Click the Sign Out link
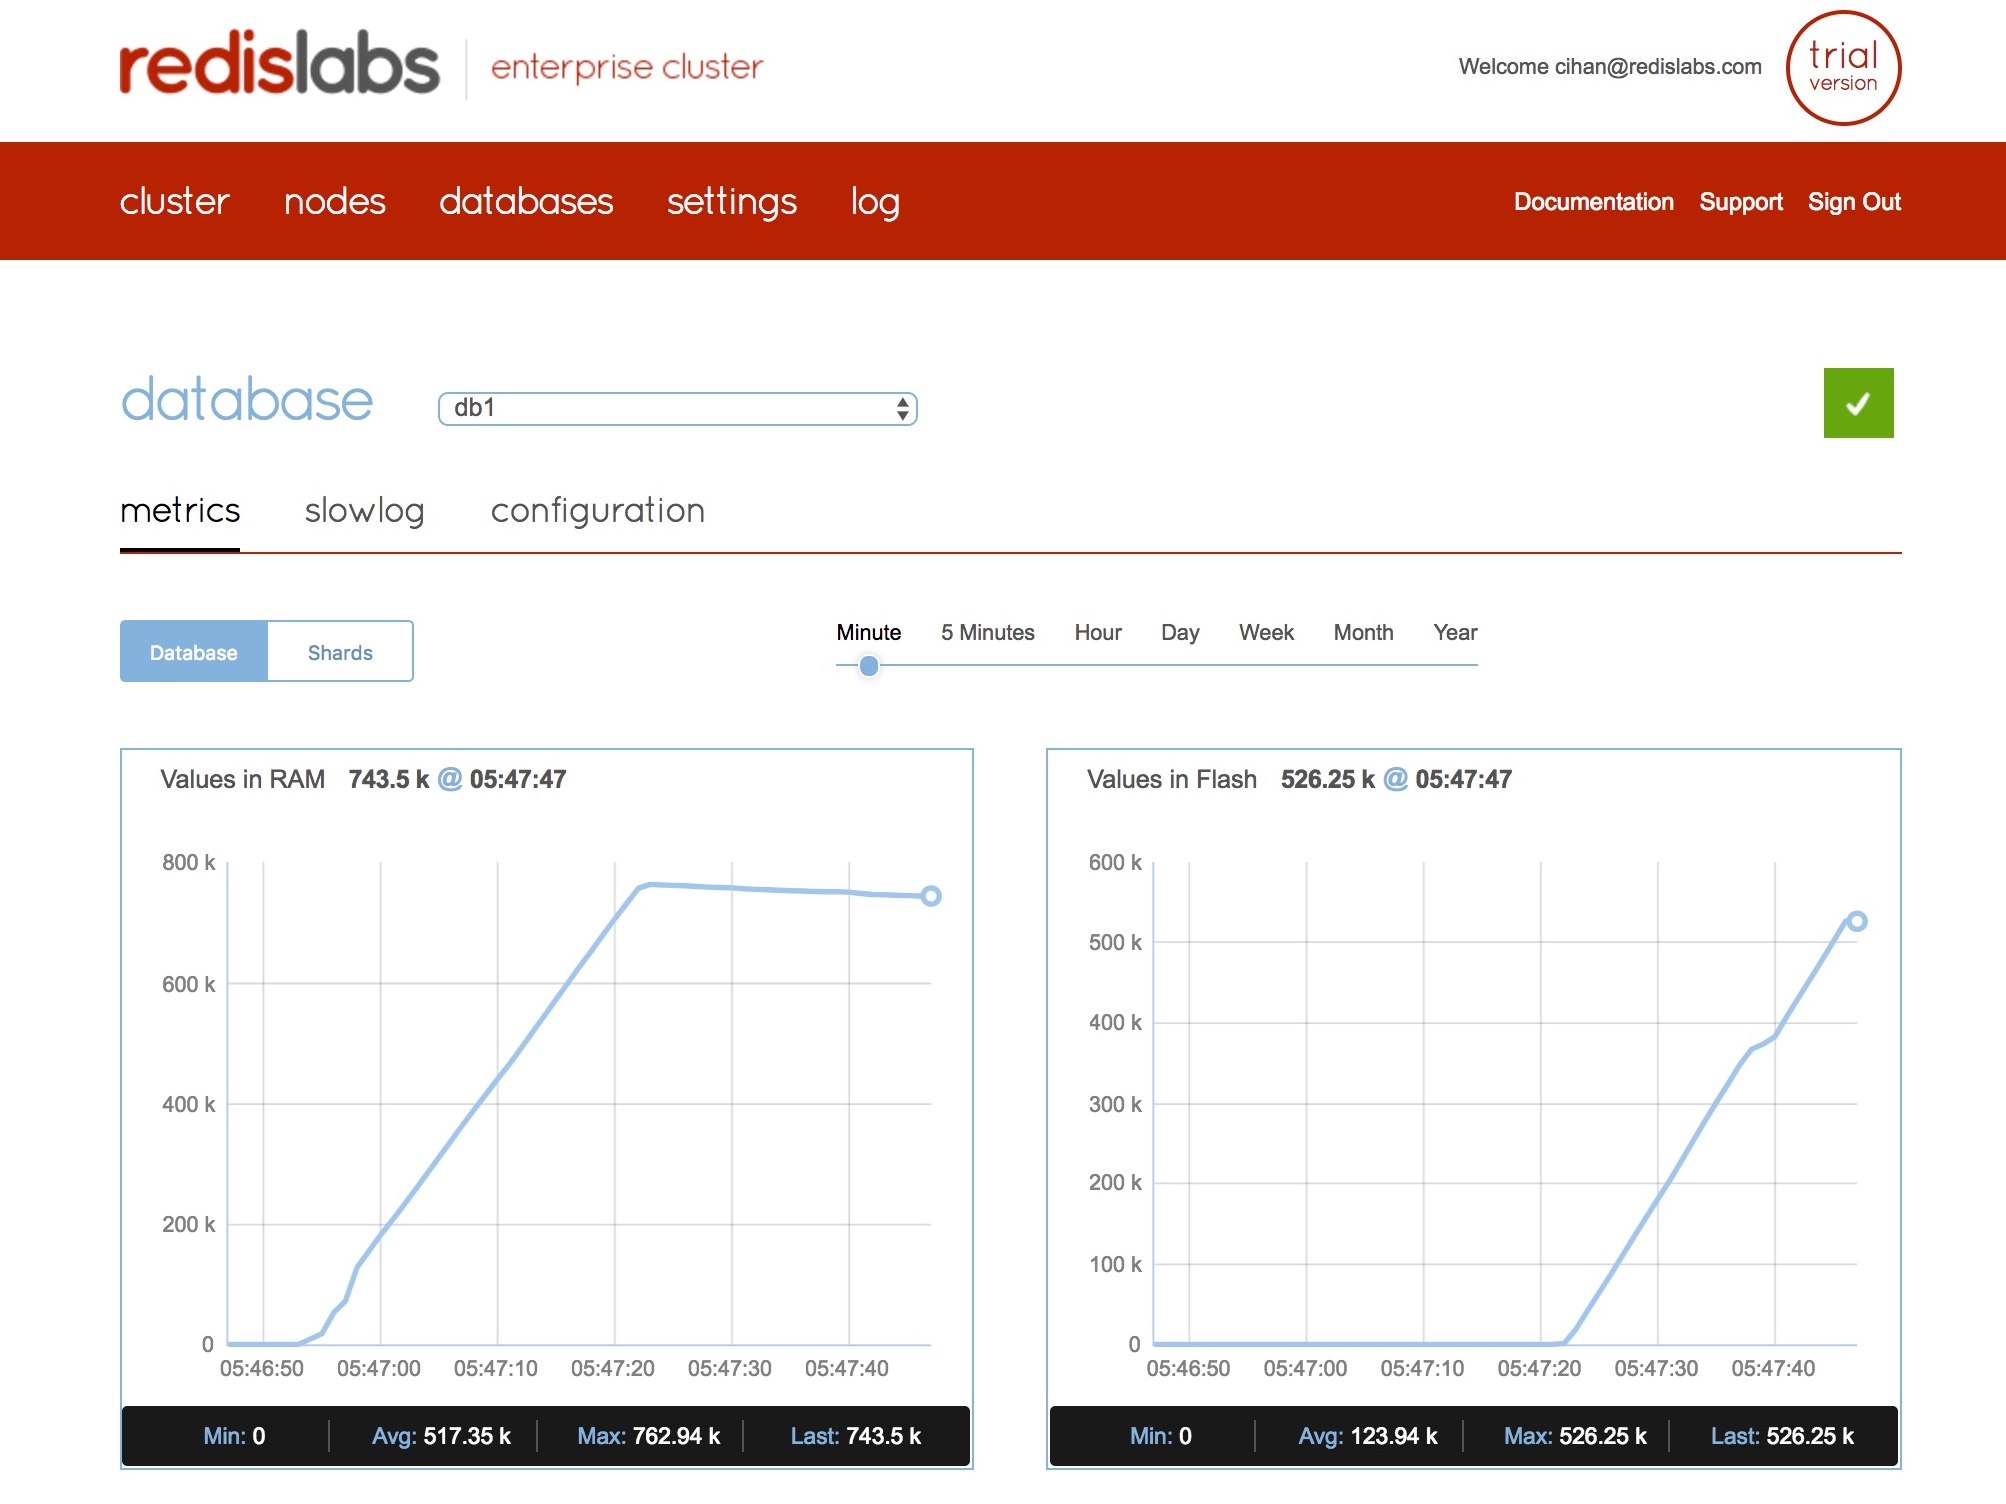Image resolution: width=2006 pixels, height=1504 pixels. coord(1853,202)
